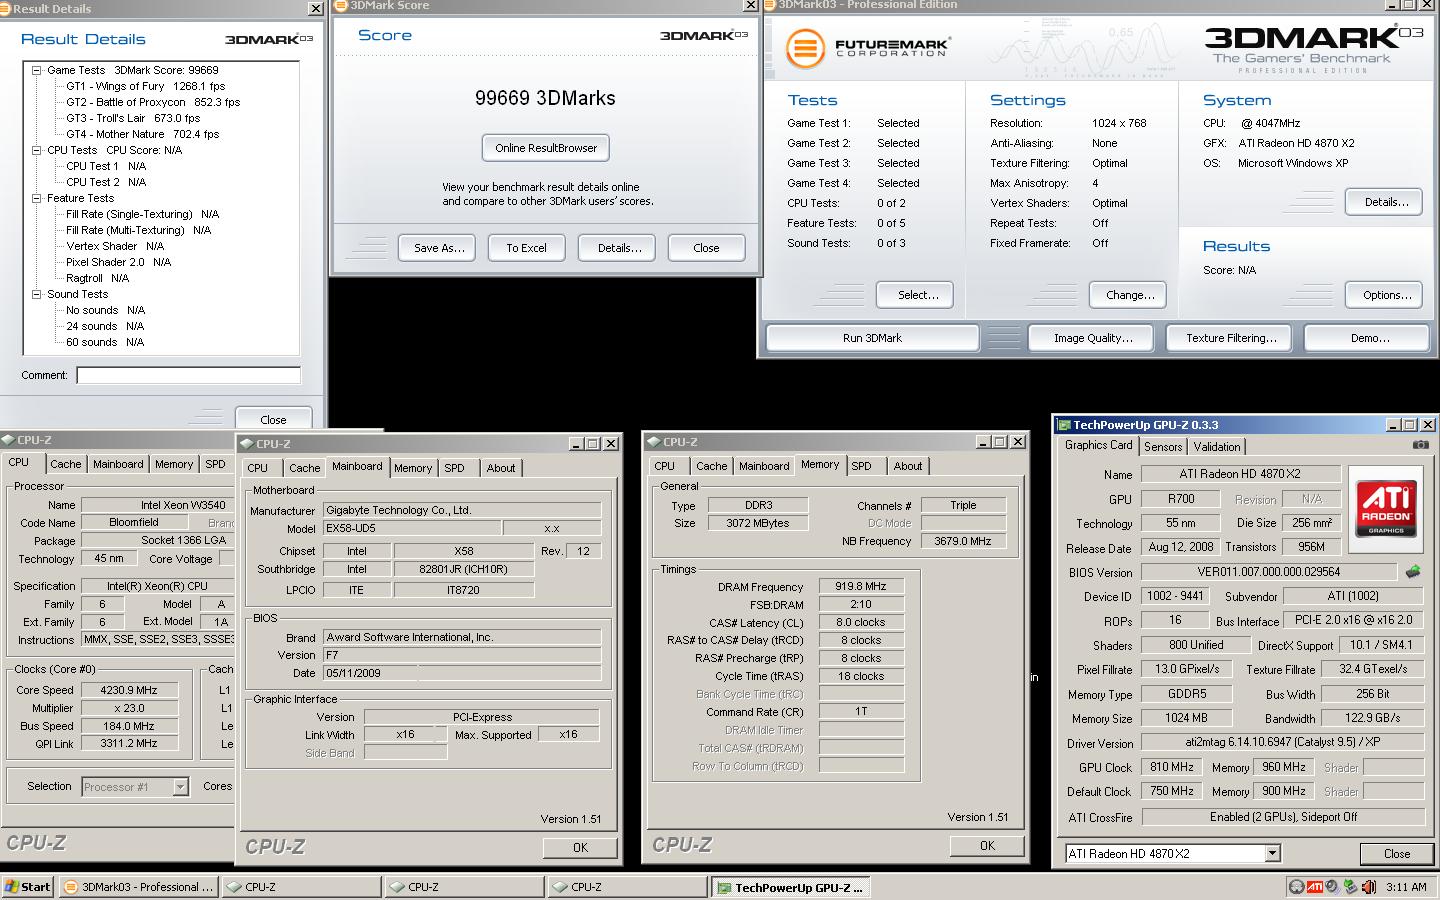The image size is (1440, 900).
Task: Select Ragtroll tree row
Action: tap(97, 278)
